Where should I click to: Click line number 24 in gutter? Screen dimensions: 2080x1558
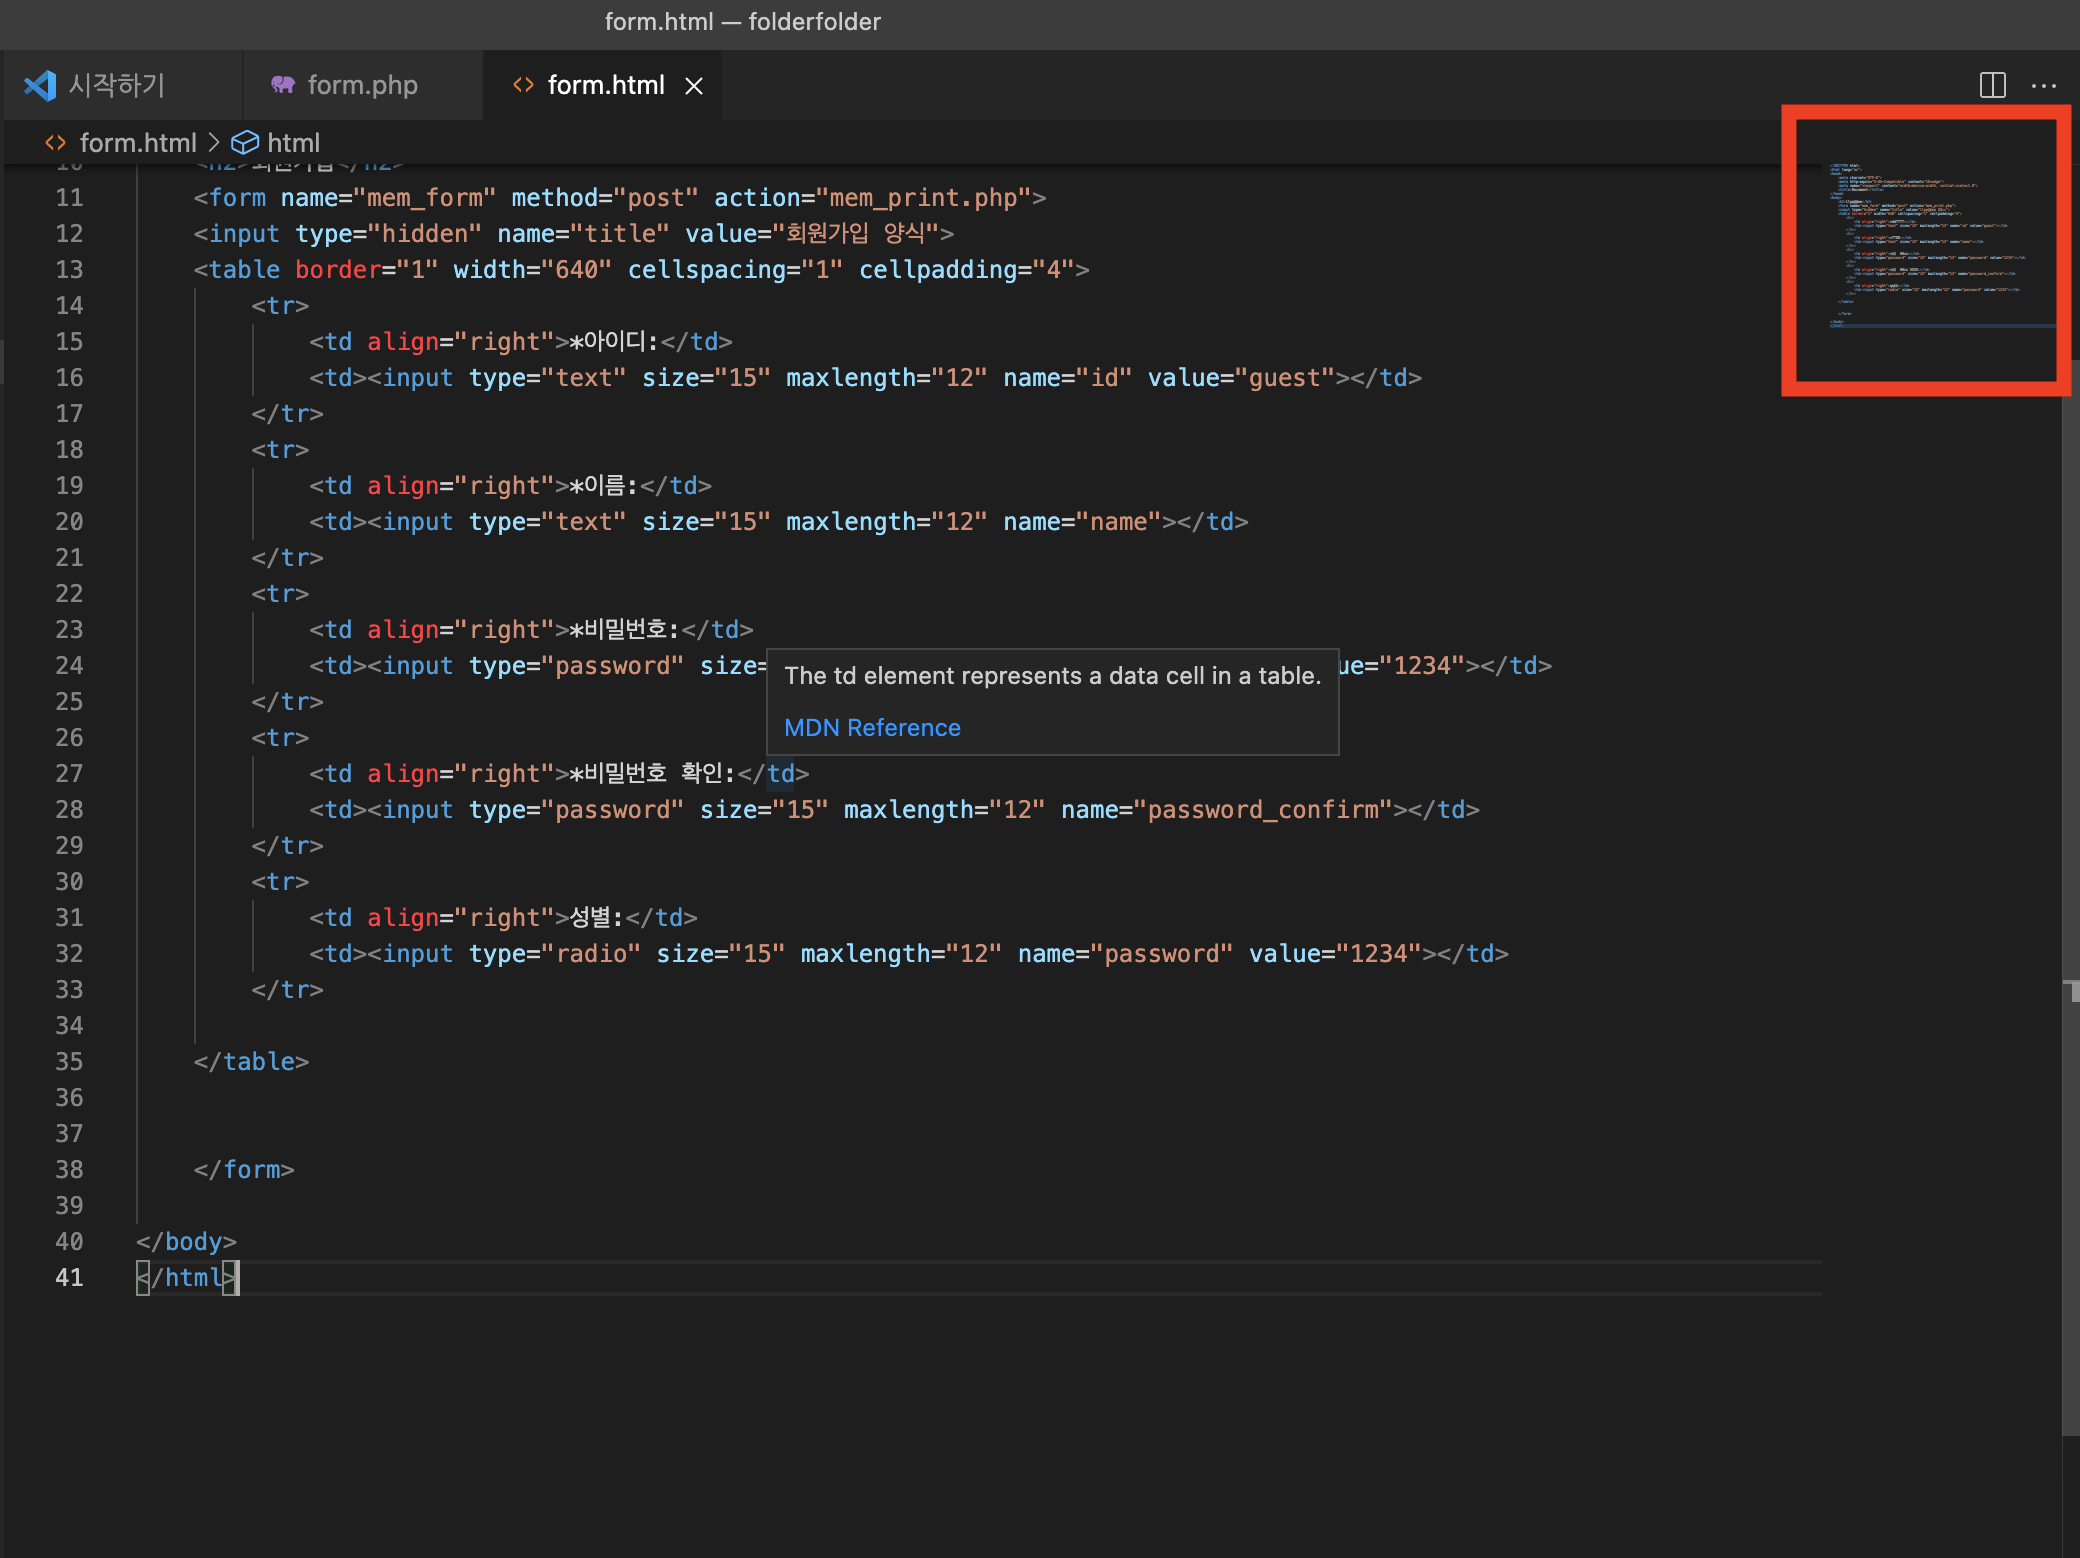[69, 665]
